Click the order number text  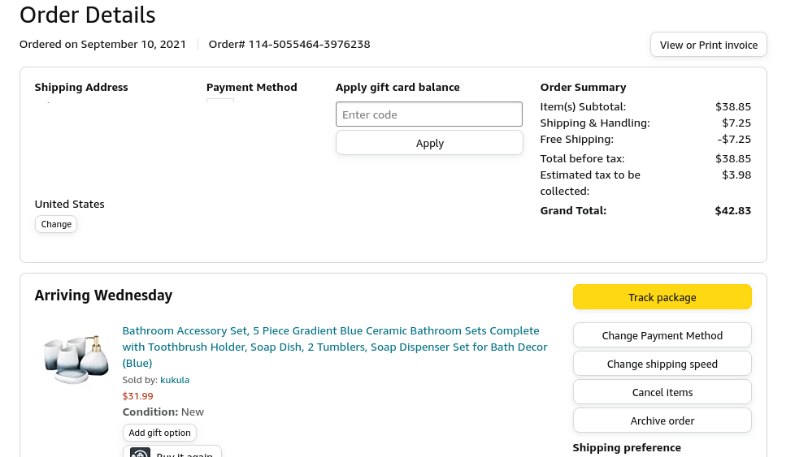pos(289,44)
